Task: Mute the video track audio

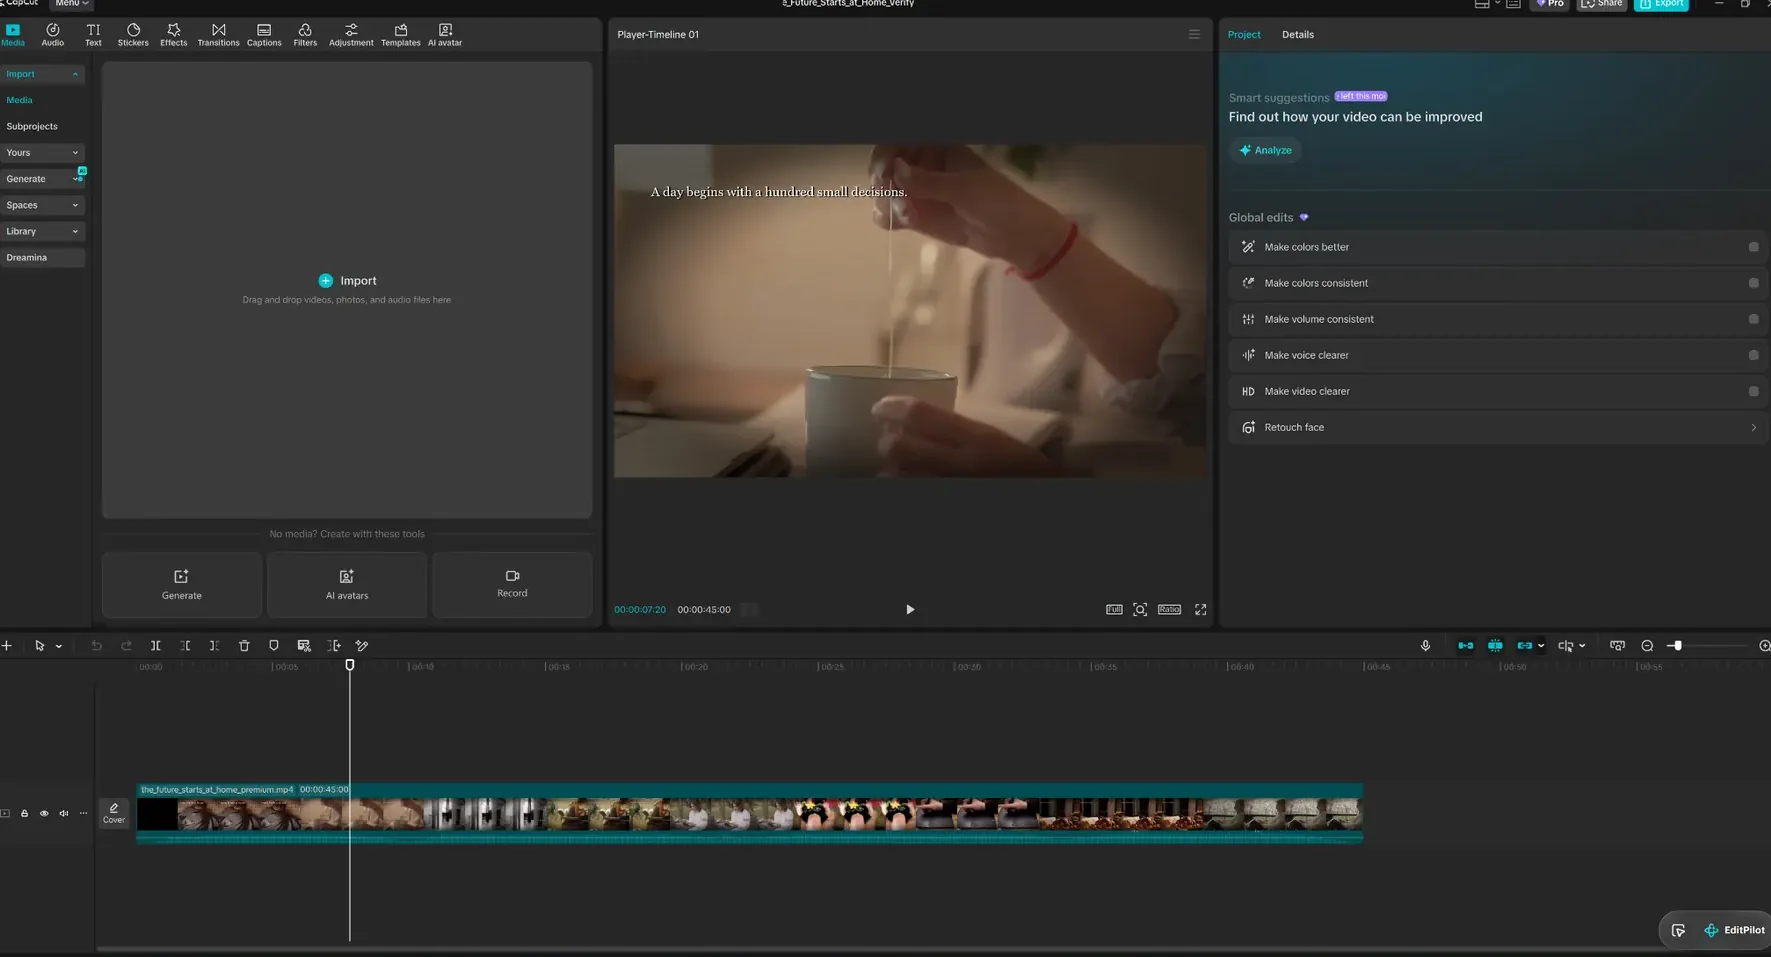Action: pos(64,814)
